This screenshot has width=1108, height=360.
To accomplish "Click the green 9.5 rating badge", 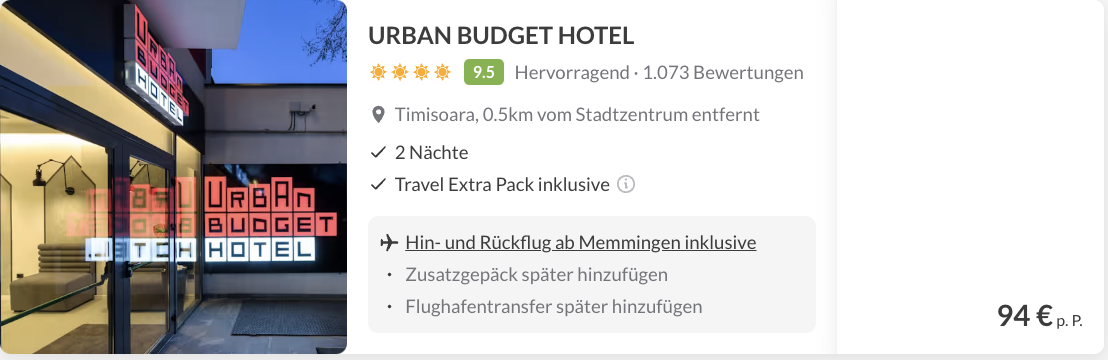I will (483, 72).
